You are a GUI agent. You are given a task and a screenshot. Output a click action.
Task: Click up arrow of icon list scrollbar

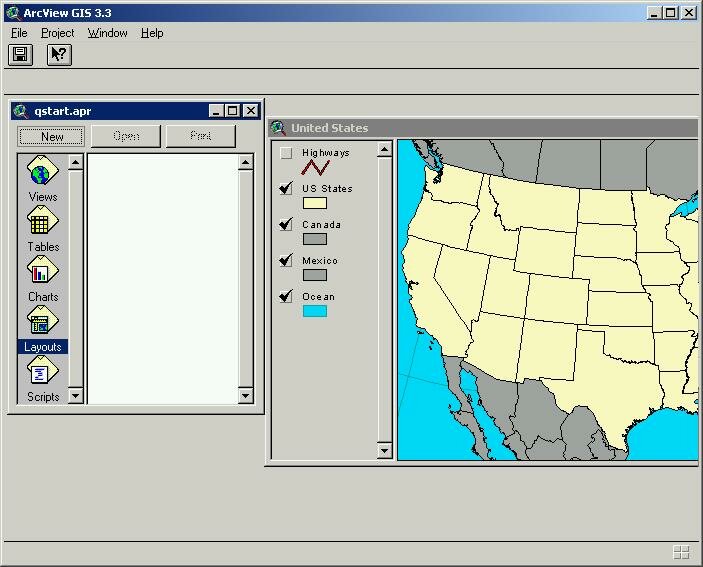tap(75, 162)
